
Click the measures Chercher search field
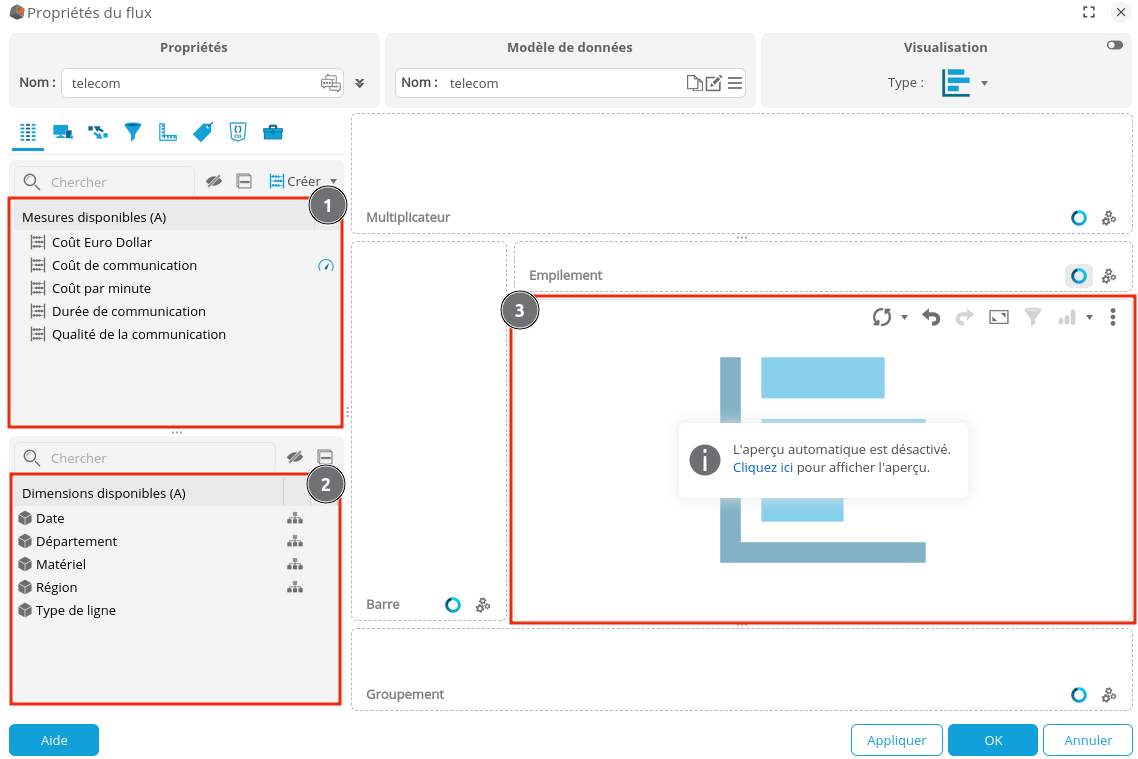(115, 182)
